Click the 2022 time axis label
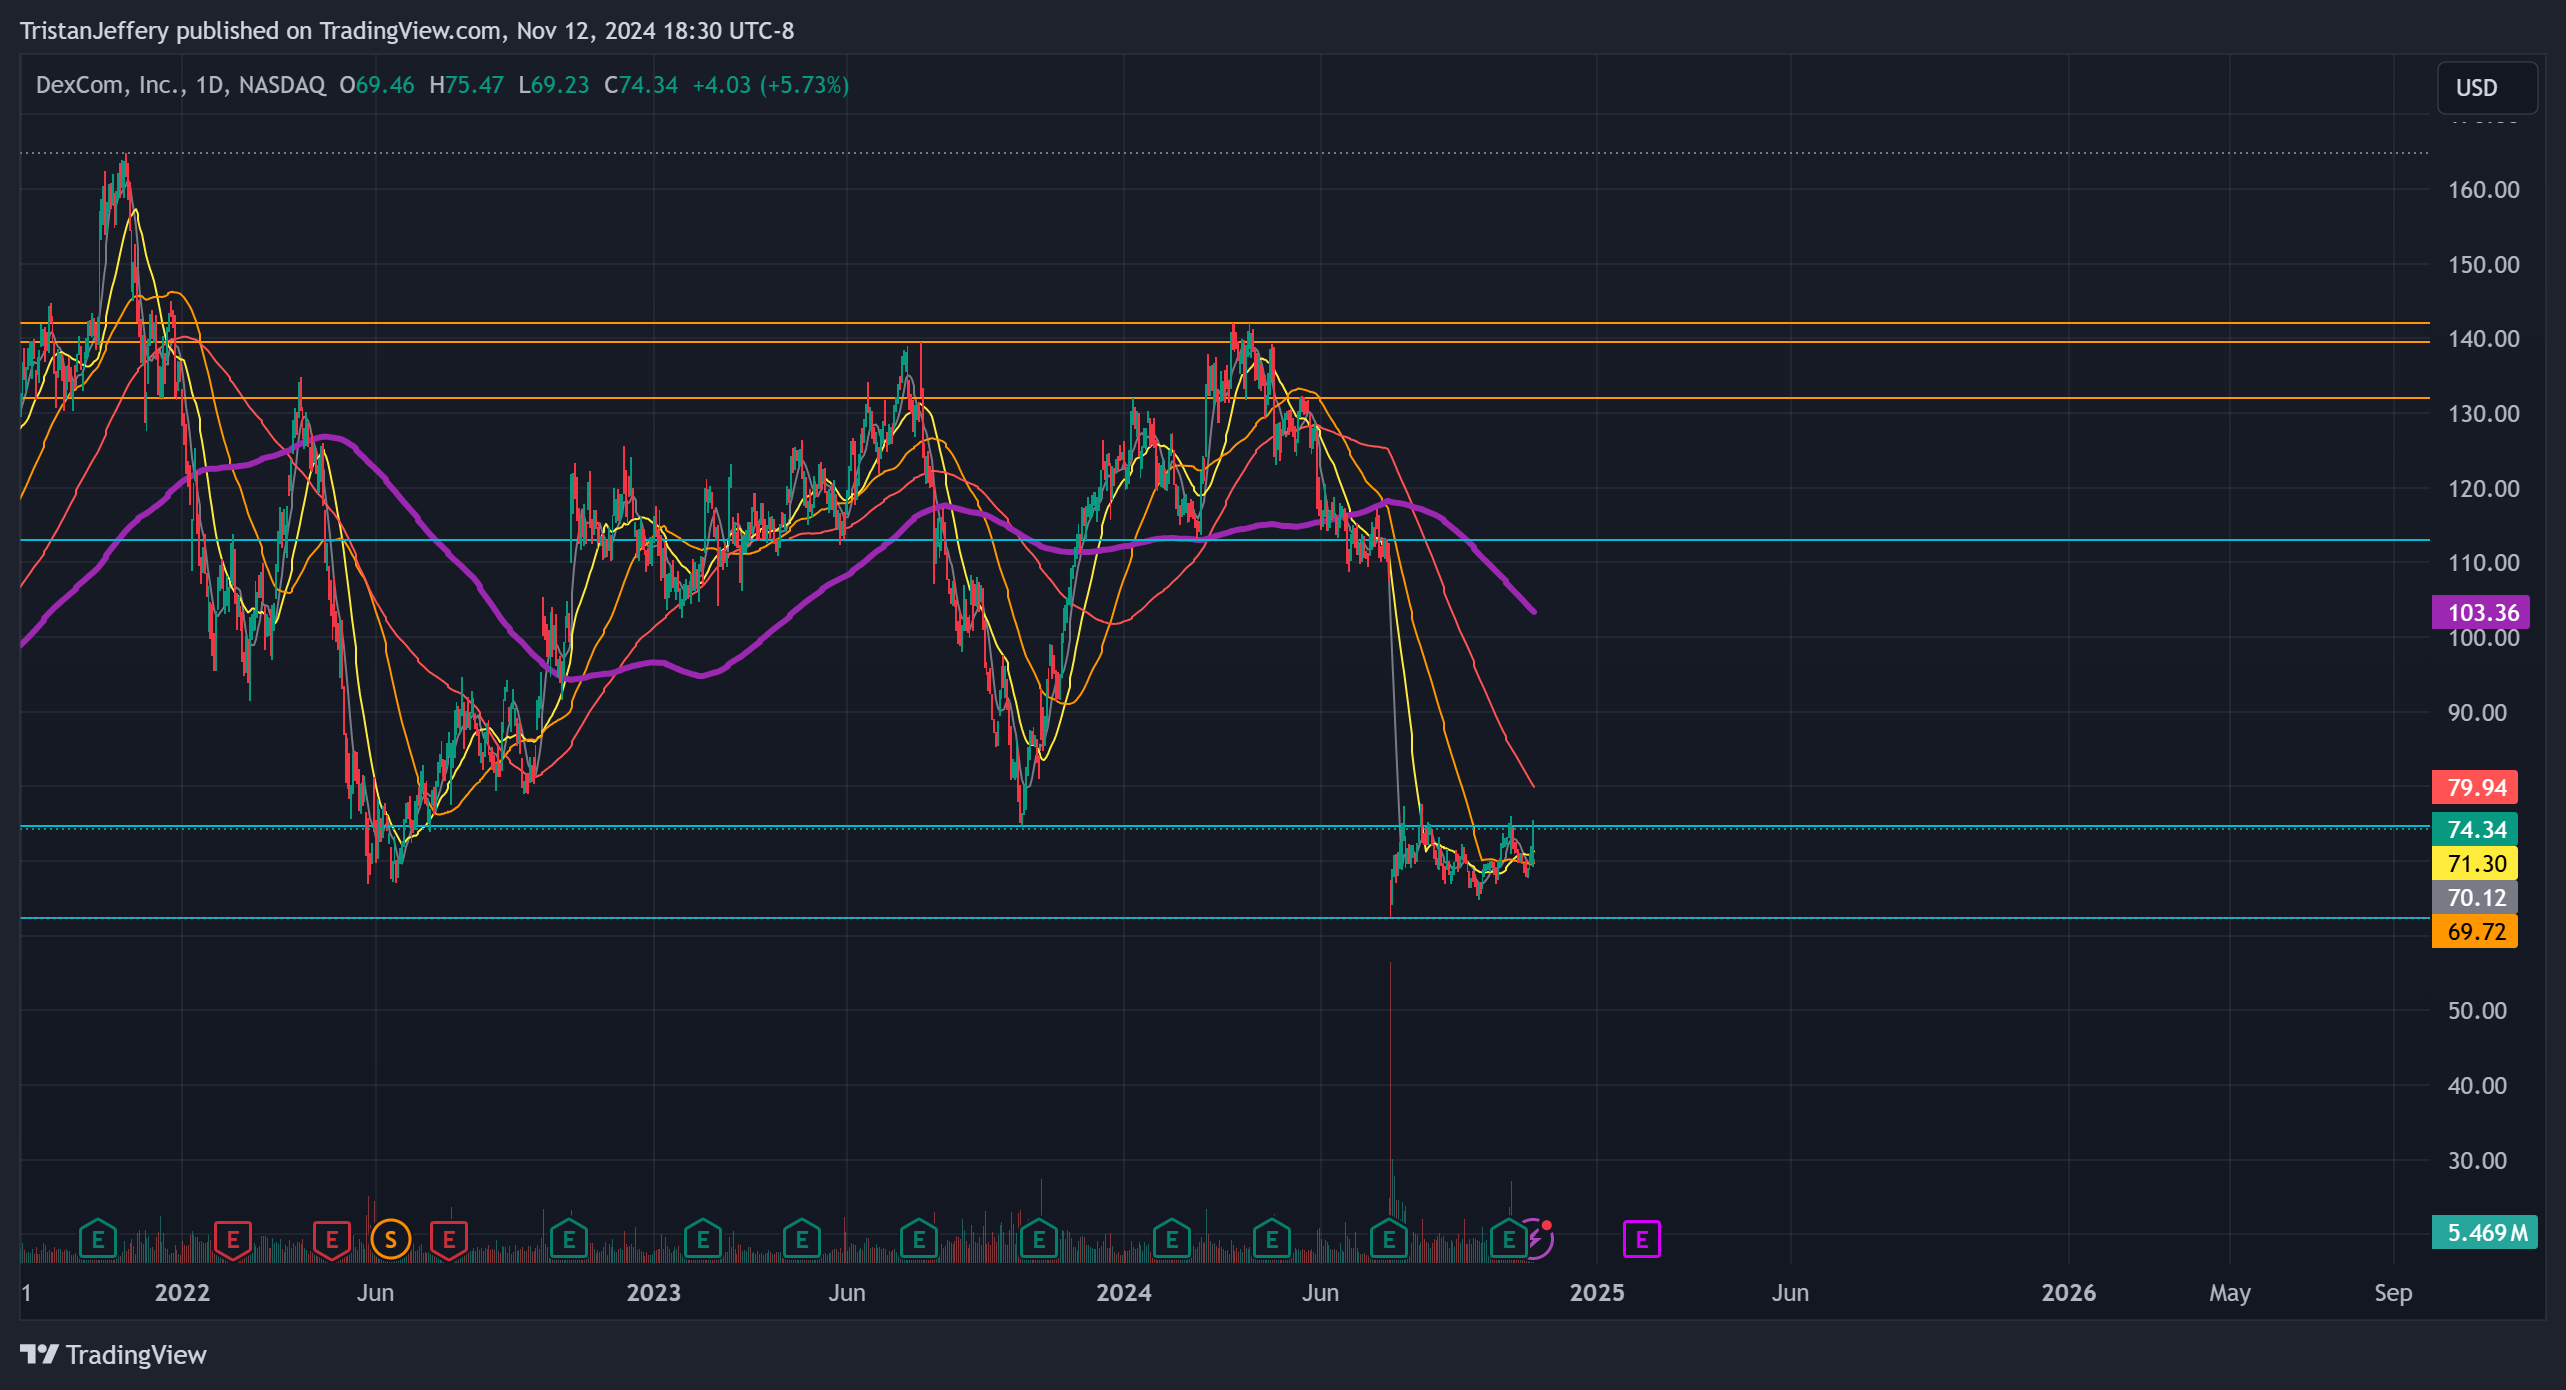 [x=182, y=1292]
